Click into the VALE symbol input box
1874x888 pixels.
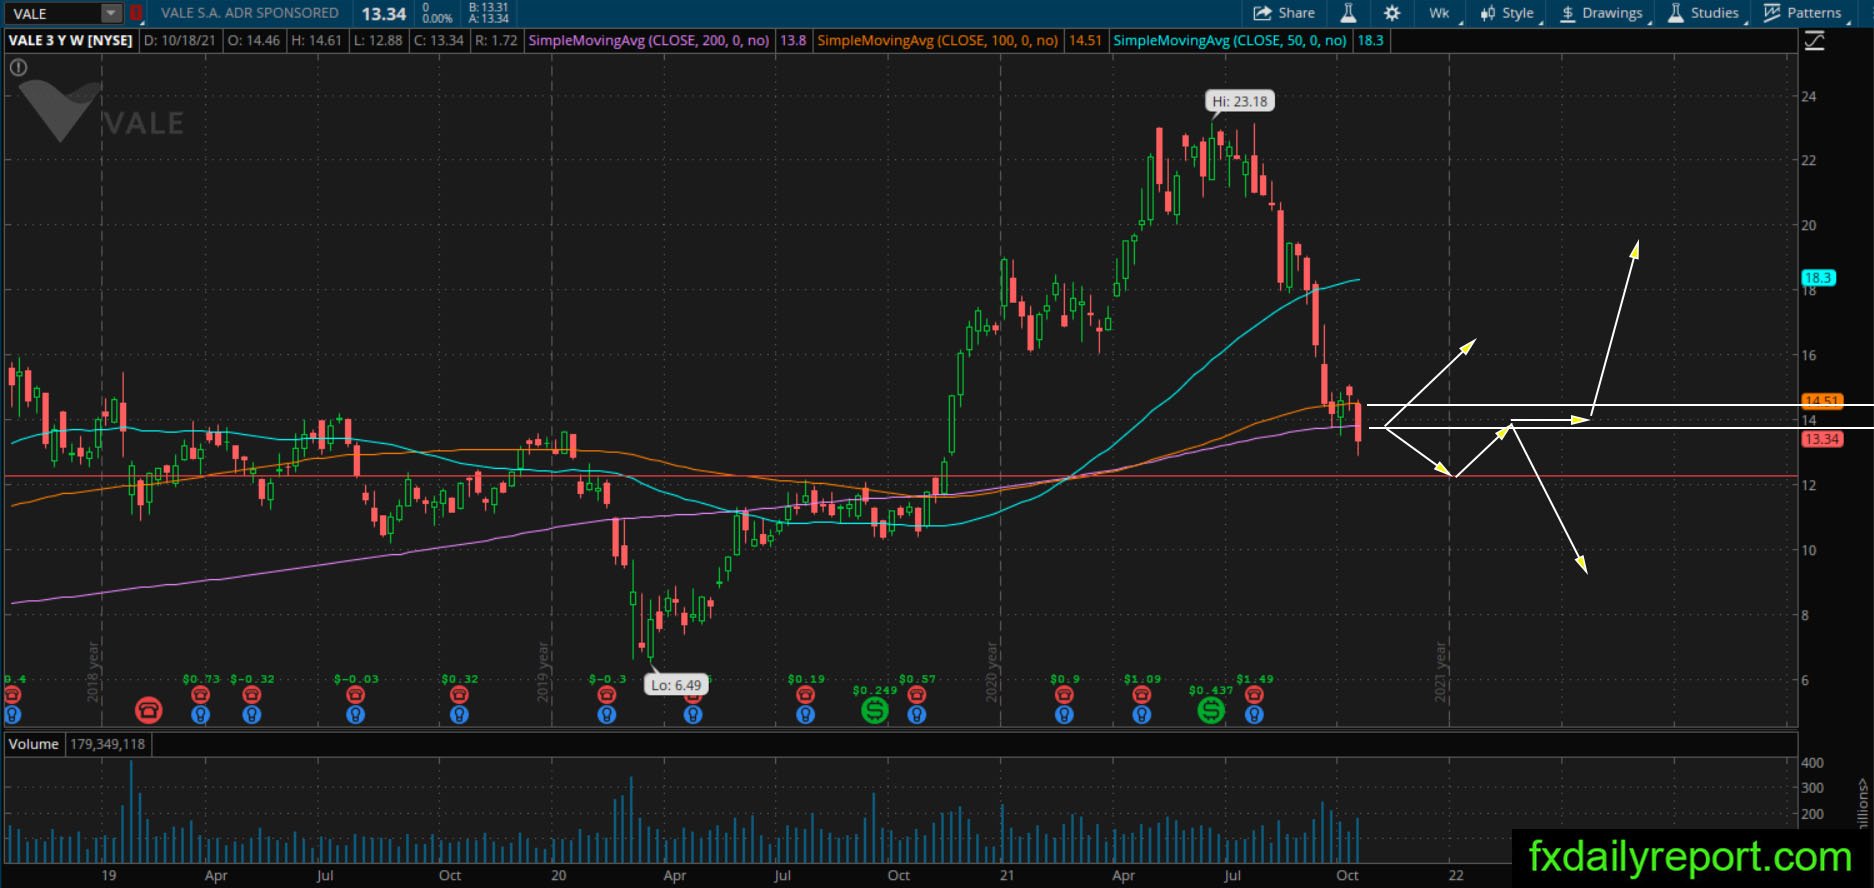pyautogui.click(x=54, y=13)
